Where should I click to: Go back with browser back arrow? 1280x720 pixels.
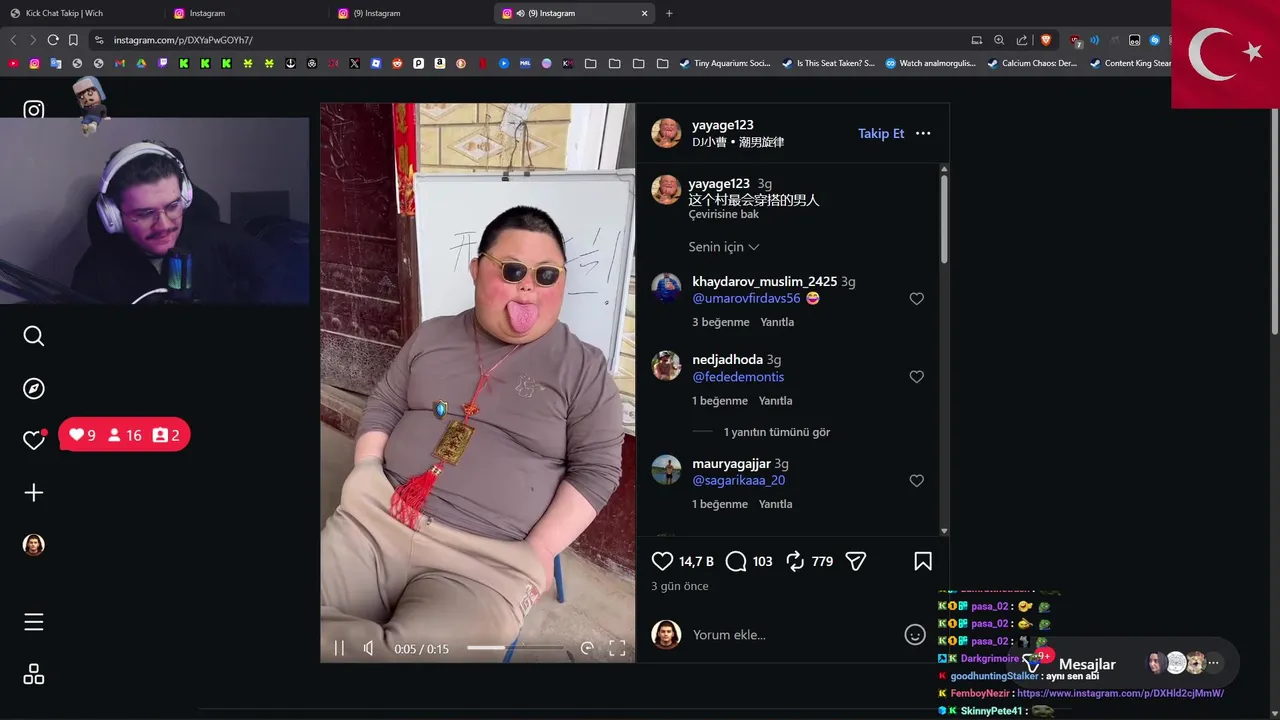point(13,40)
